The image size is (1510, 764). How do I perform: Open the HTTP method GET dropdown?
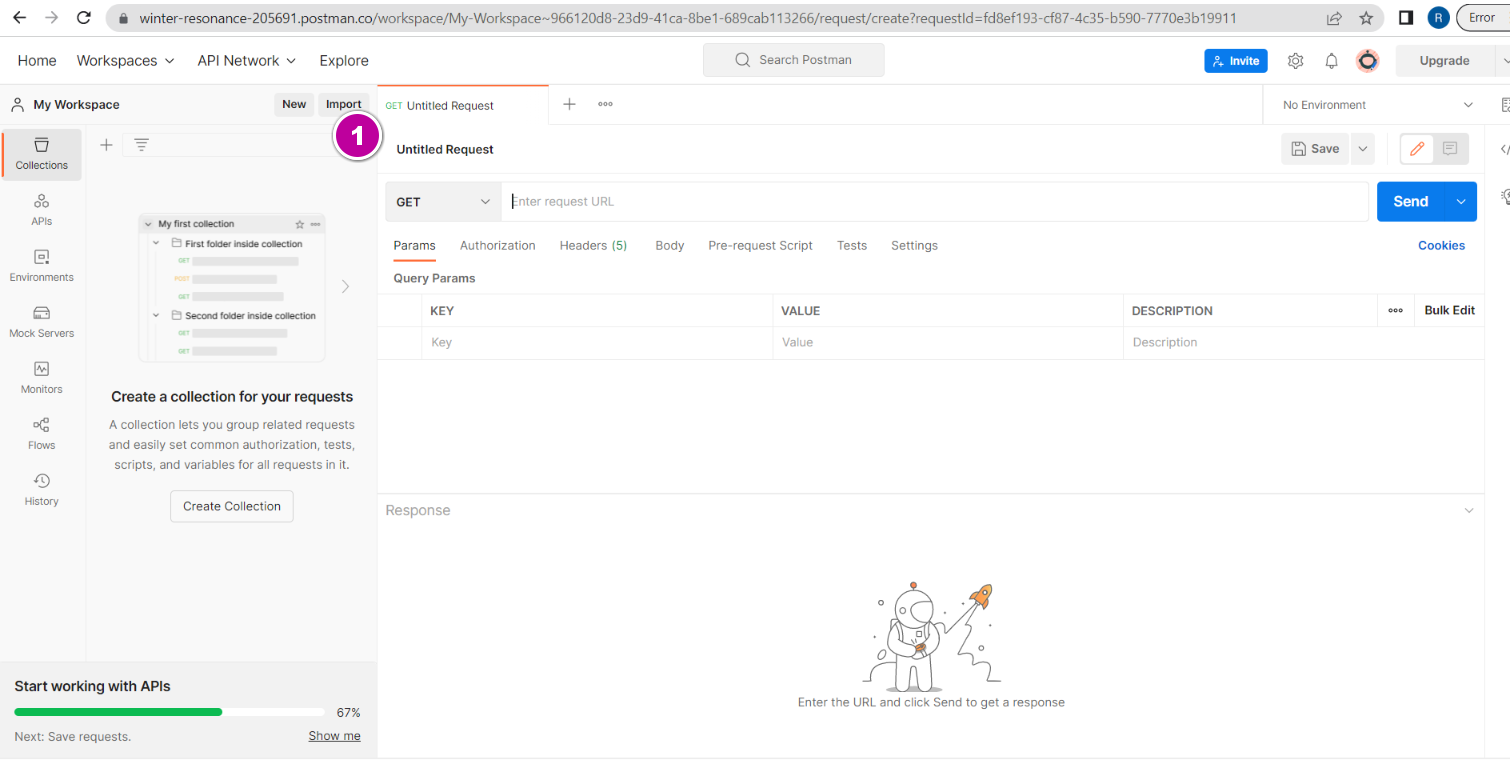point(443,201)
